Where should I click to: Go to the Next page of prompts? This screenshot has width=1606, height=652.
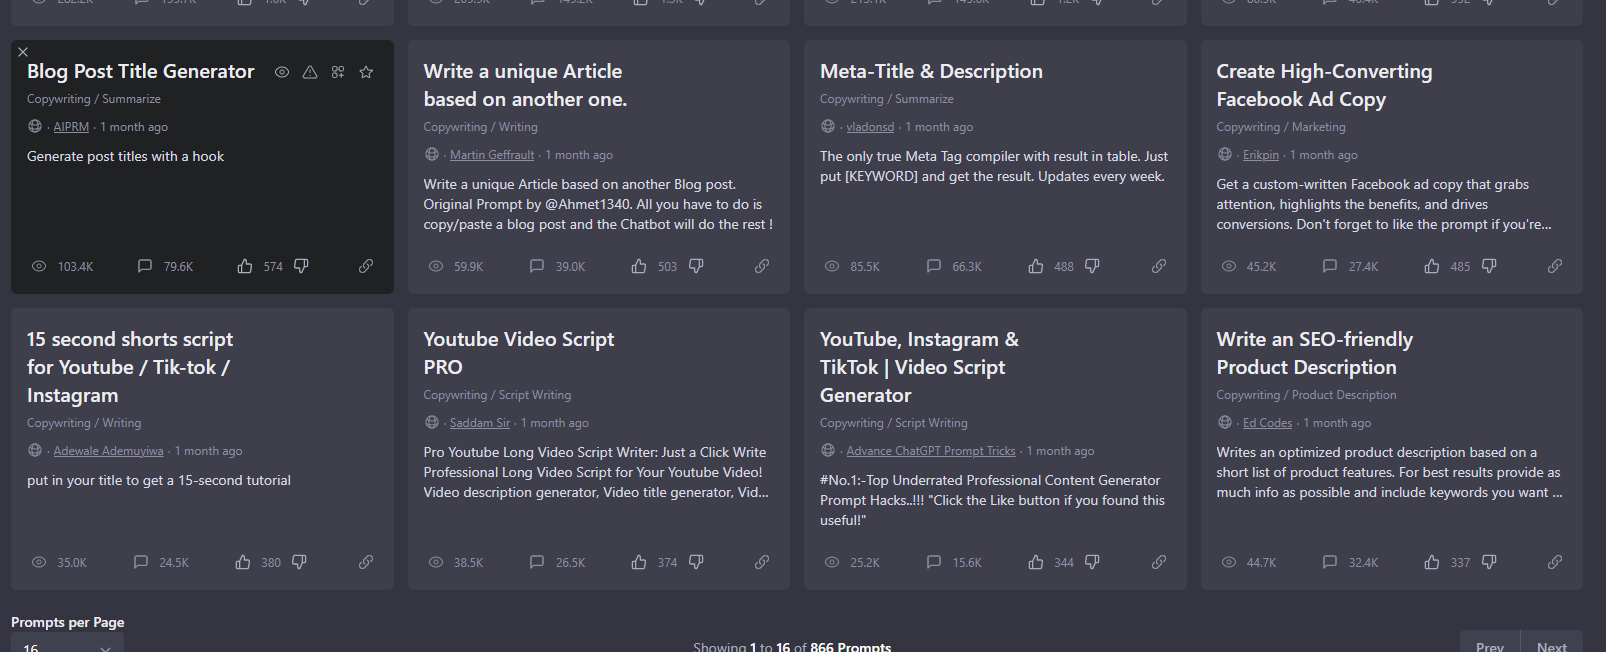click(1551, 644)
